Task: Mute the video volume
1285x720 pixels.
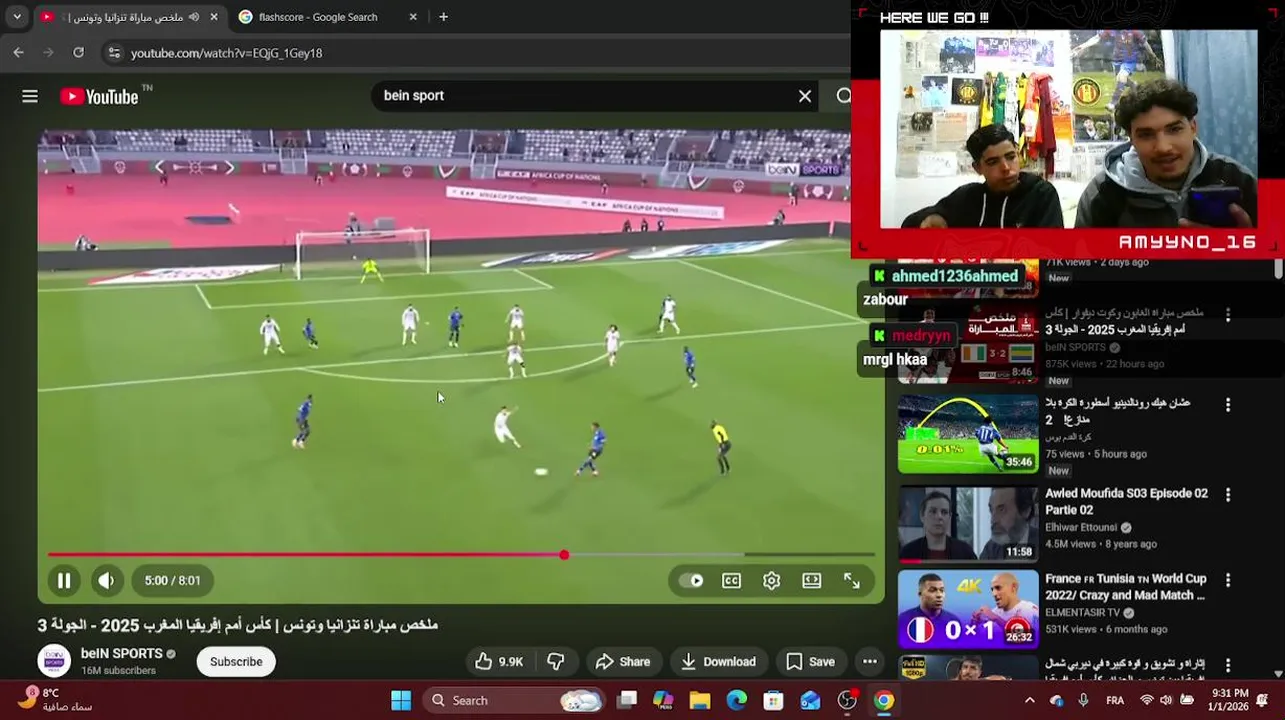Action: [106, 580]
